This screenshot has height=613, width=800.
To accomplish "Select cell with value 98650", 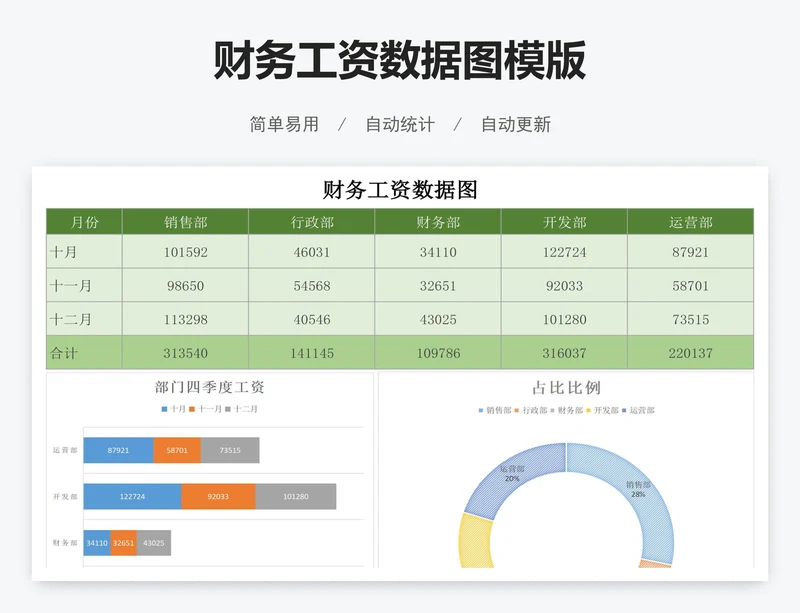I will (185, 285).
